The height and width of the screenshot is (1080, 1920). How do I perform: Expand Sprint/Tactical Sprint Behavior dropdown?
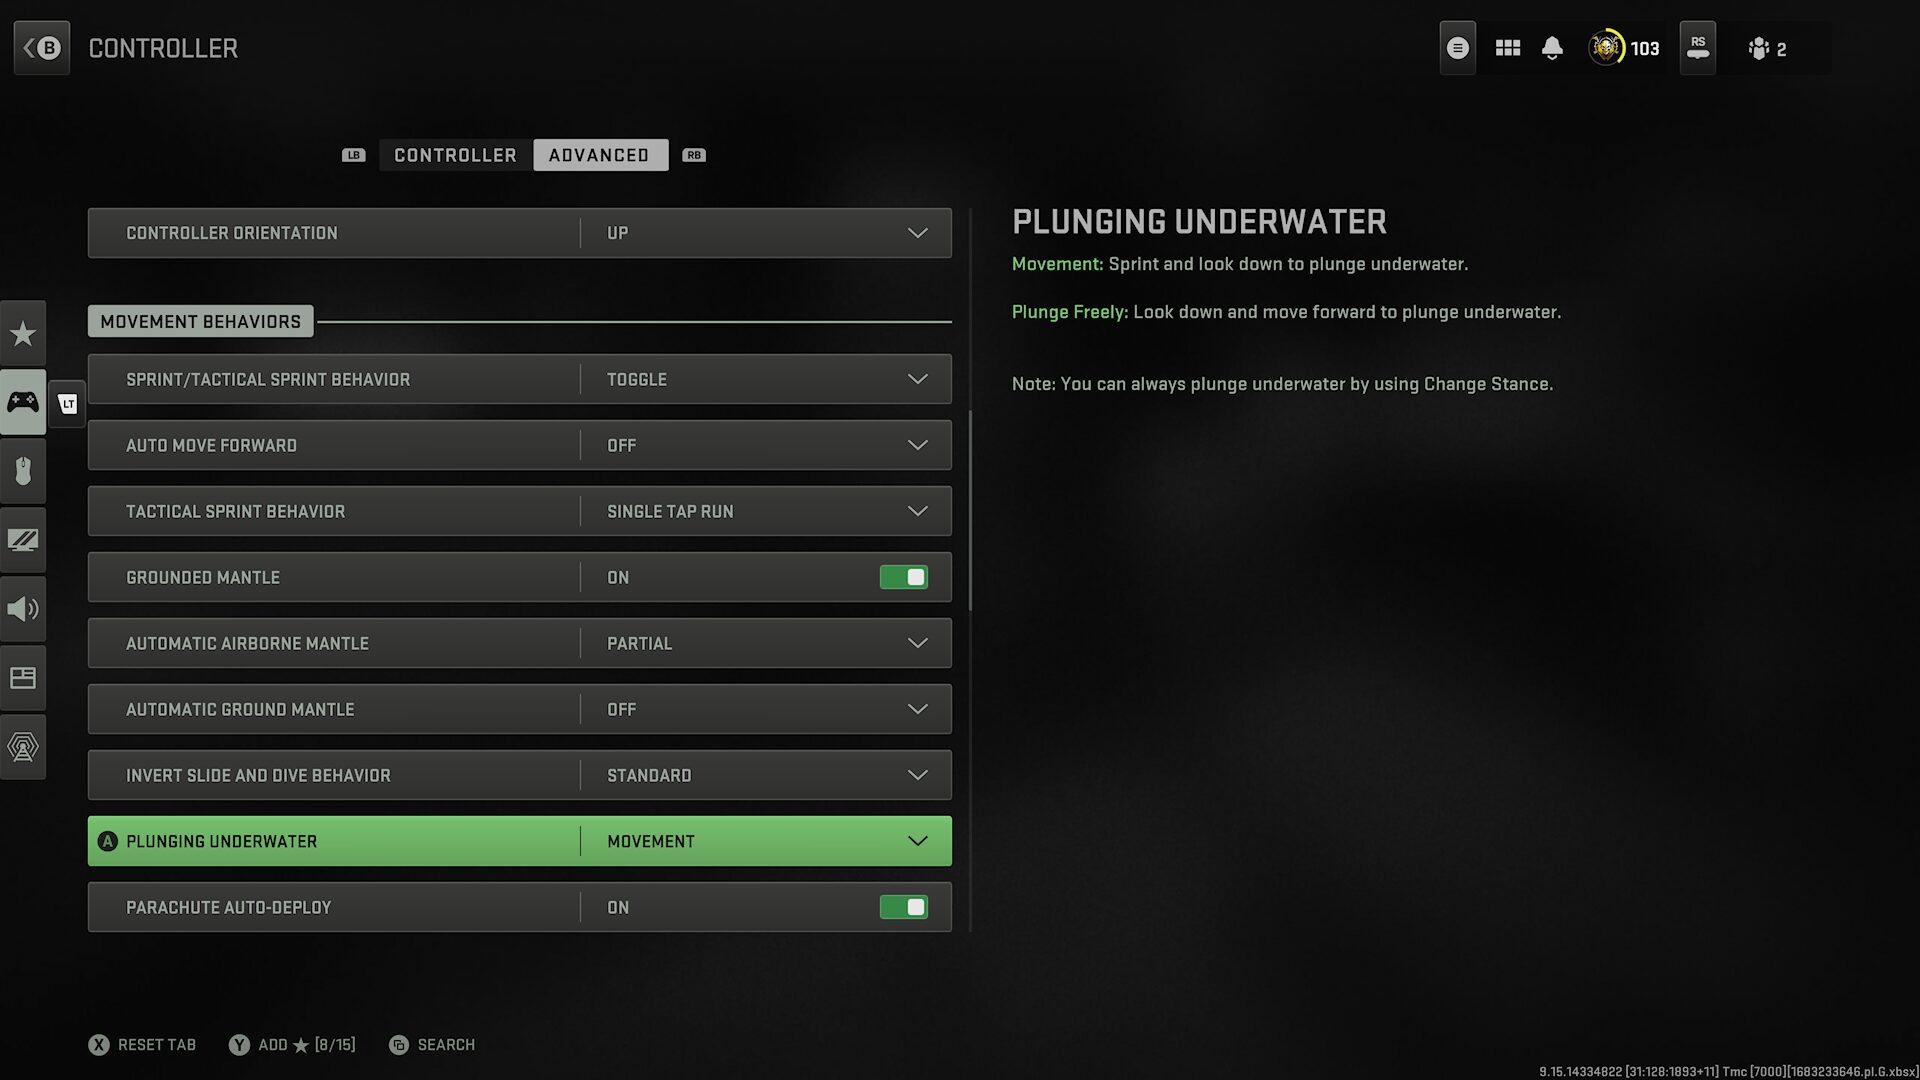pyautogui.click(x=917, y=379)
